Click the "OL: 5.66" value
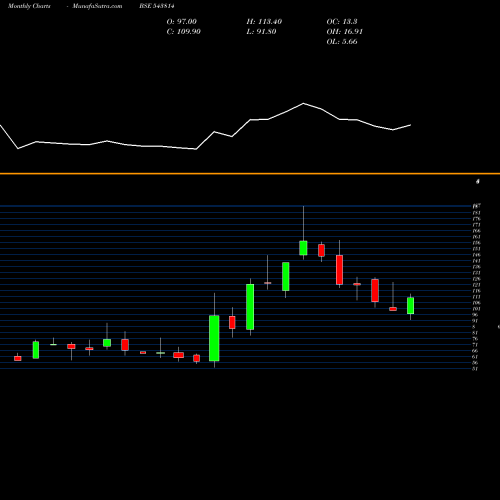This screenshot has width=500, height=500. 342,42
